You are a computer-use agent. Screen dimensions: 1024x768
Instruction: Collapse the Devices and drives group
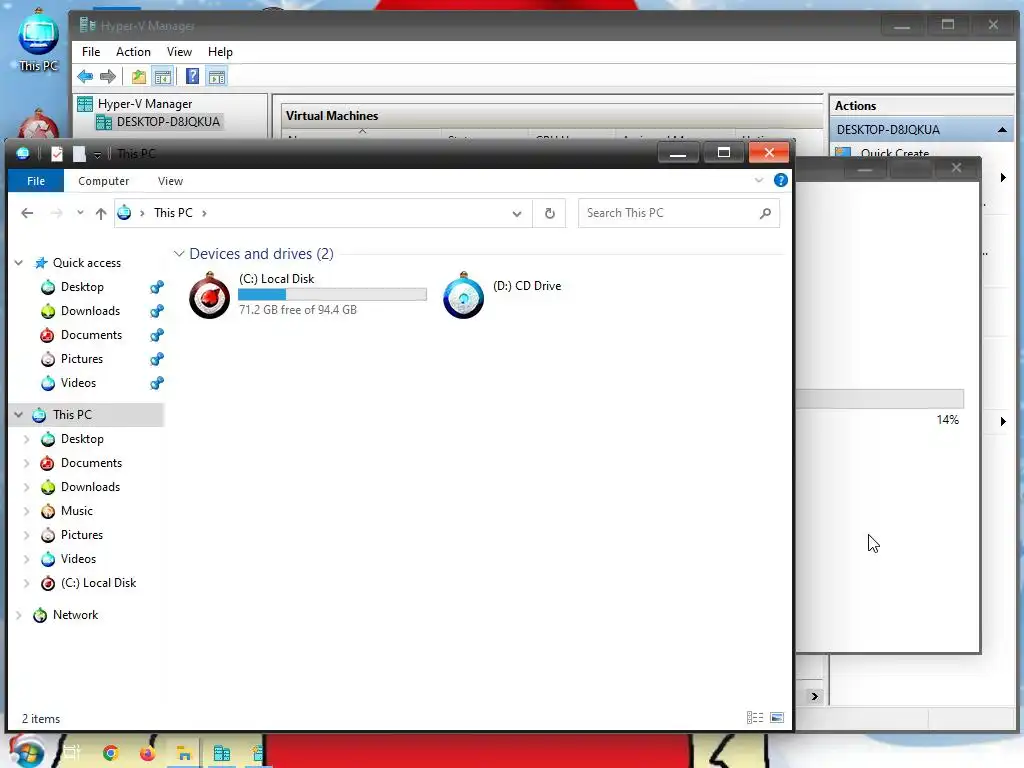tap(179, 253)
